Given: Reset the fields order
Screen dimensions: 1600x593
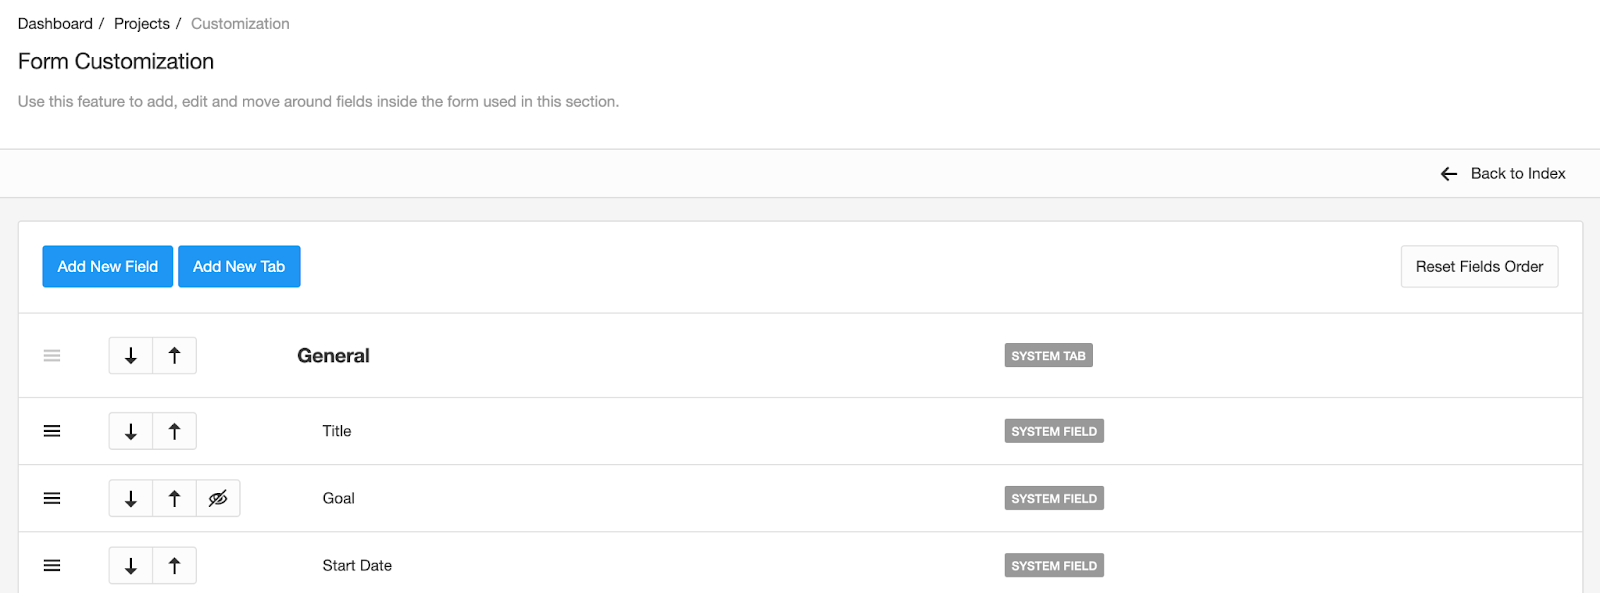Looking at the screenshot, I should pyautogui.click(x=1479, y=267).
